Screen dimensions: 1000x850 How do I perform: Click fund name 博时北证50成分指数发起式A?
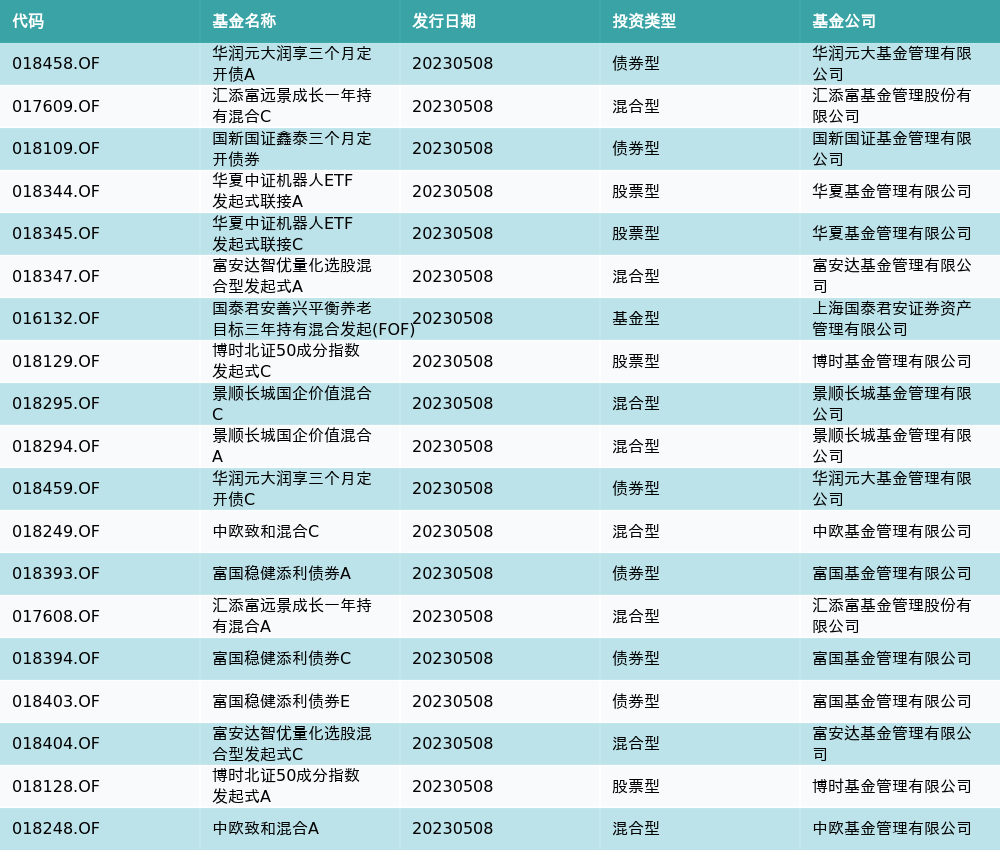pos(286,786)
